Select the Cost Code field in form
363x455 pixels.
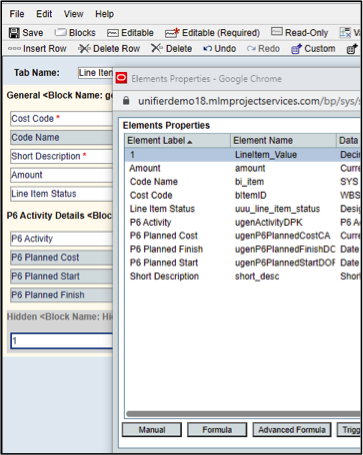61,119
